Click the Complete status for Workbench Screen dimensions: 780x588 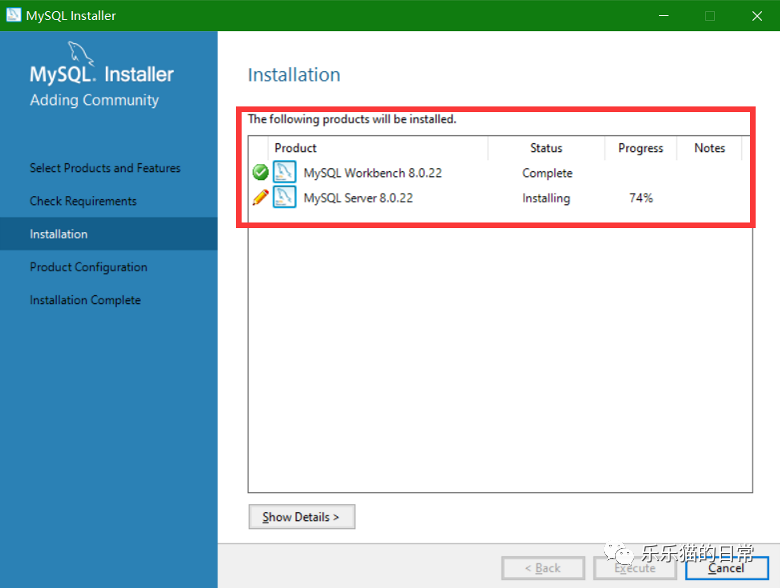tap(547, 173)
